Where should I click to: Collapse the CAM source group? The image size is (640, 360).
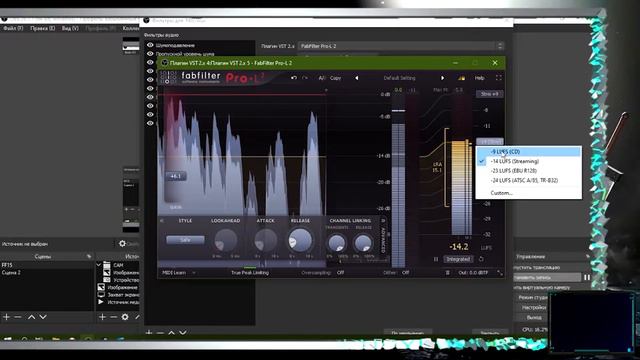tap(99, 265)
